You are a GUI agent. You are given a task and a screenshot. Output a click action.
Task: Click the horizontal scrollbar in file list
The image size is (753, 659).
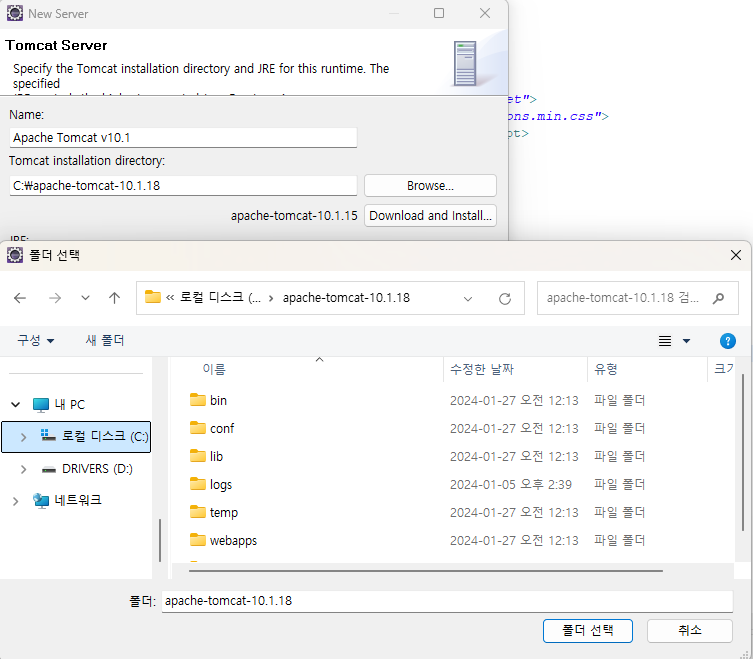coord(426,571)
